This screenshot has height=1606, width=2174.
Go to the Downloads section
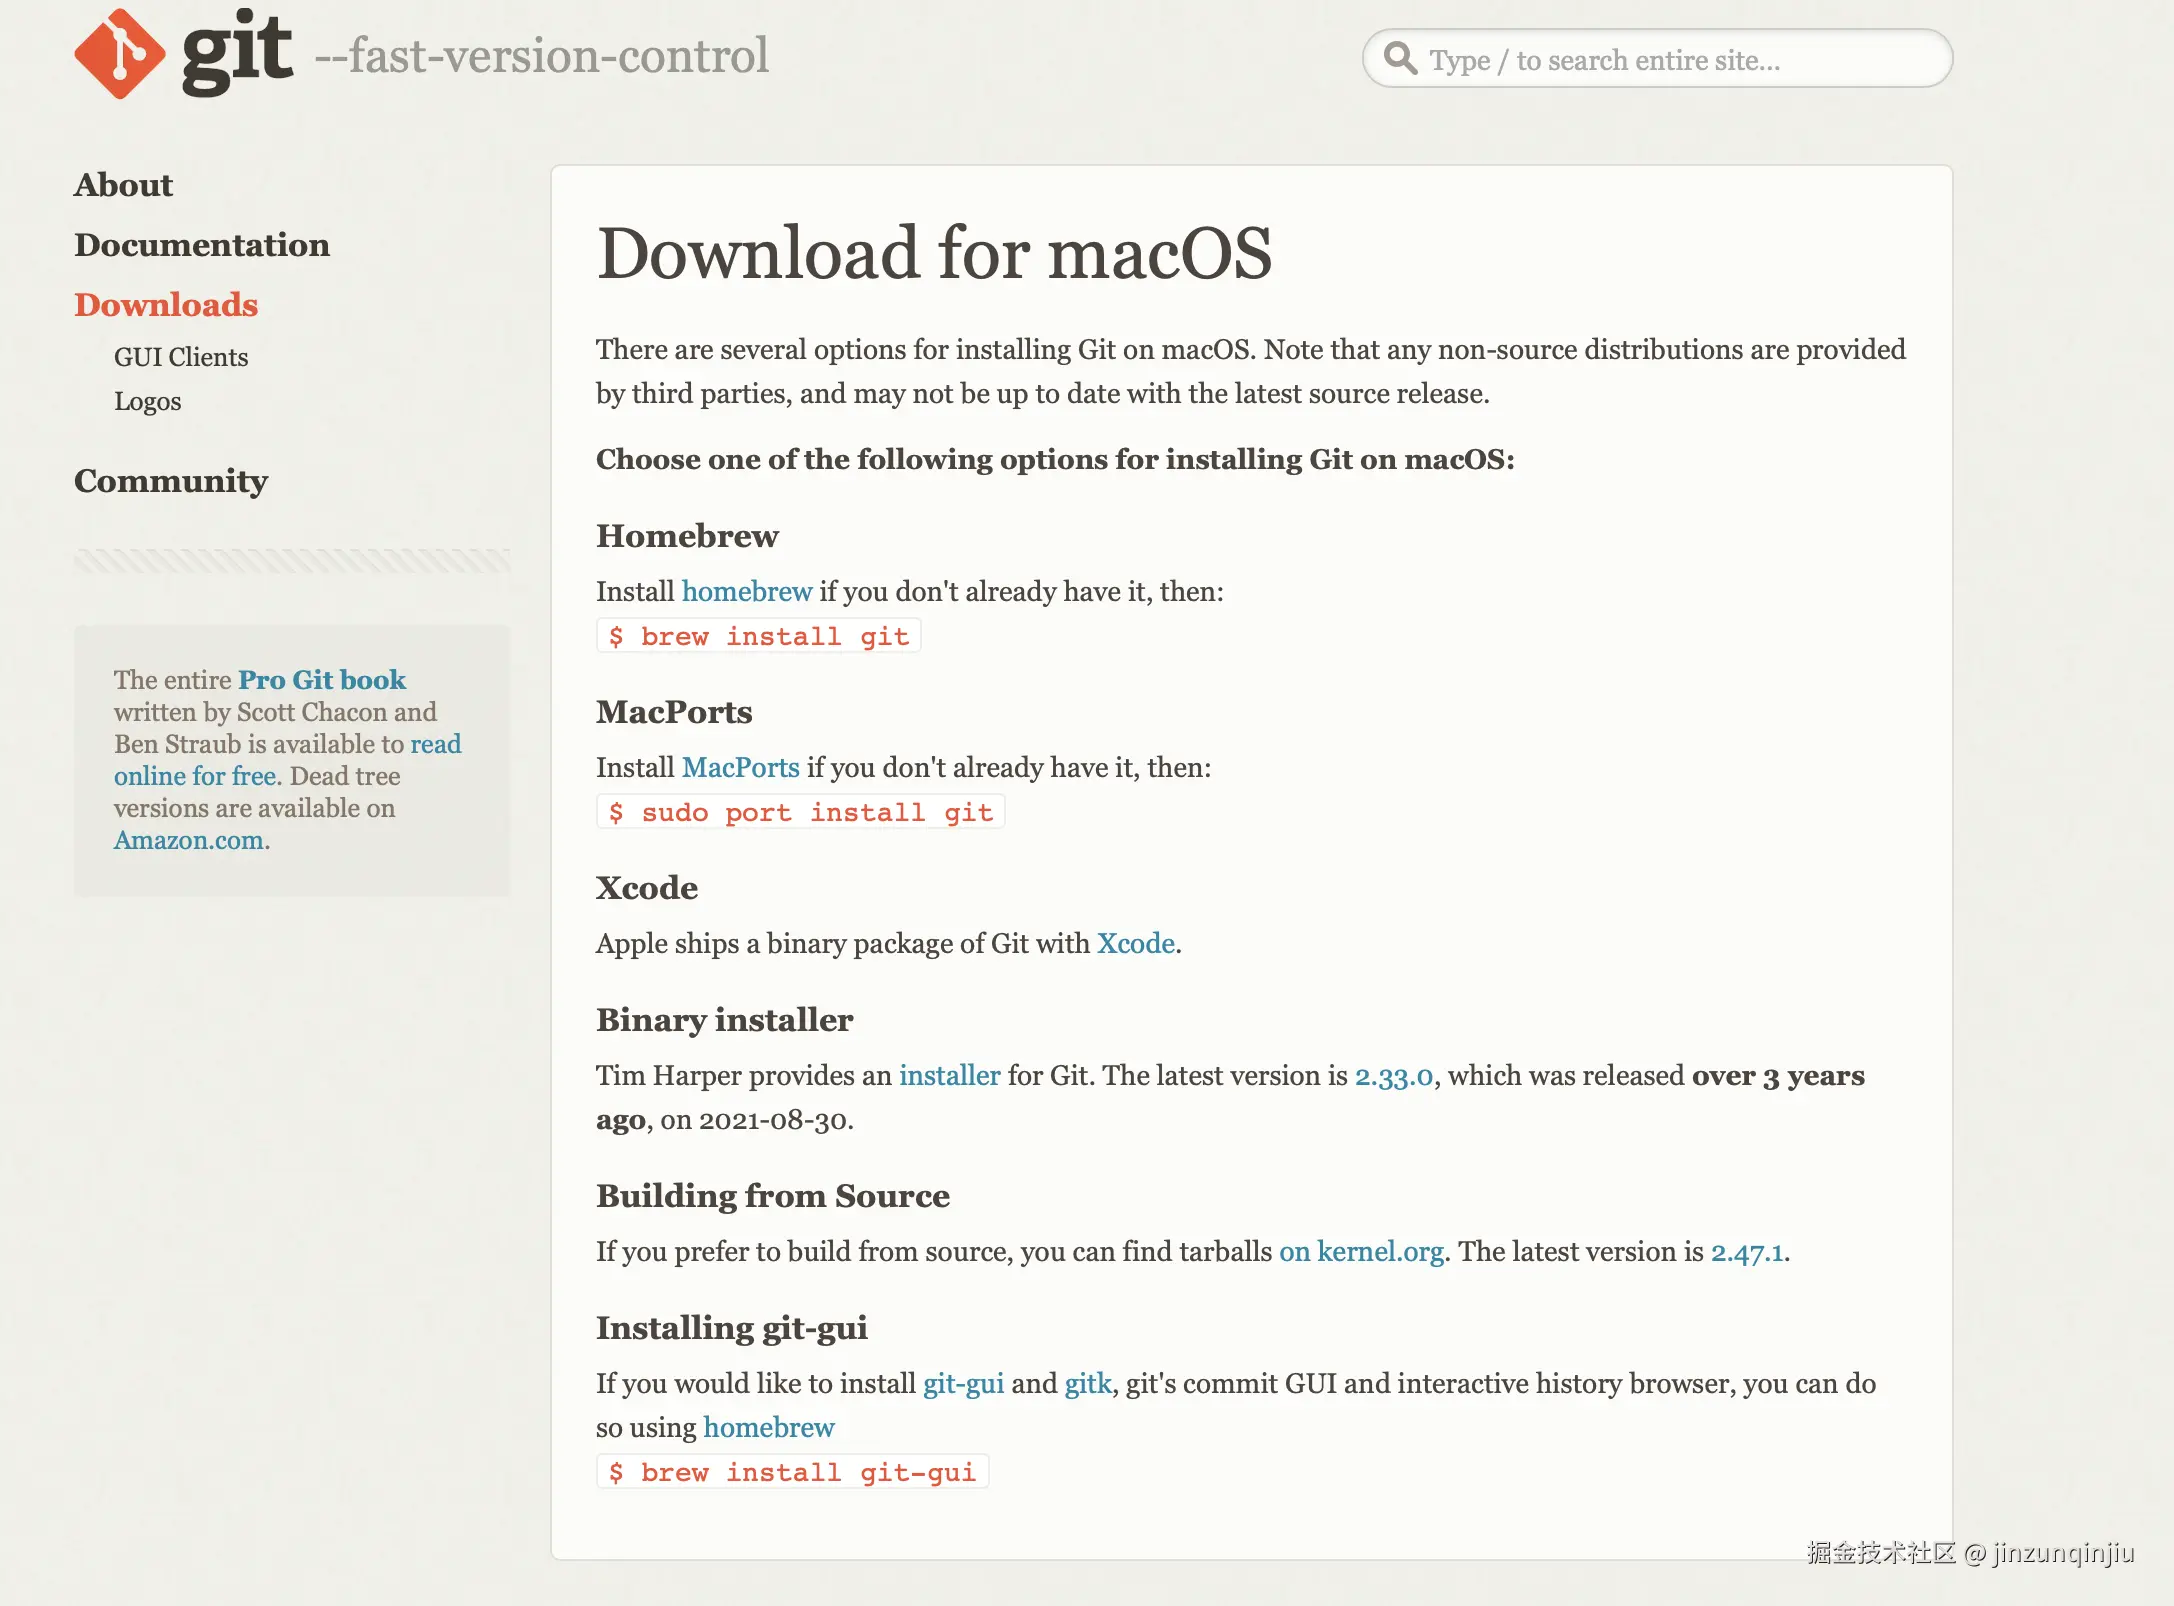coord(166,305)
